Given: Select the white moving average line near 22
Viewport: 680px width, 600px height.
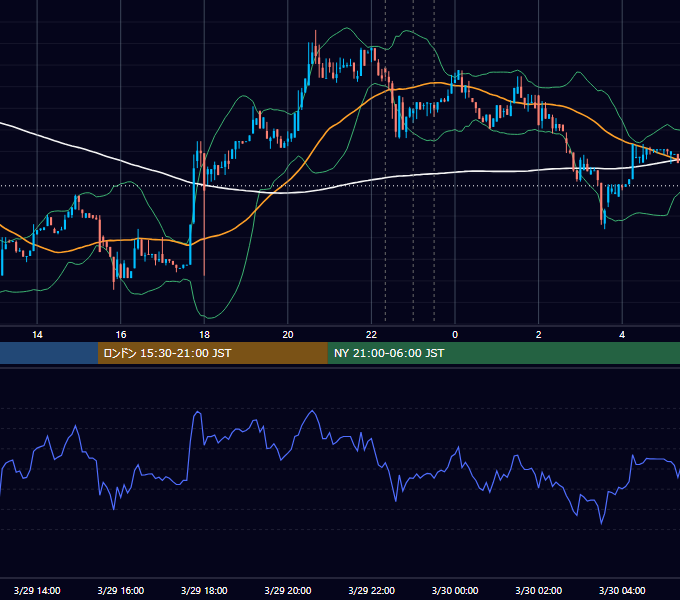Looking at the screenshot, I should tap(371, 179).
